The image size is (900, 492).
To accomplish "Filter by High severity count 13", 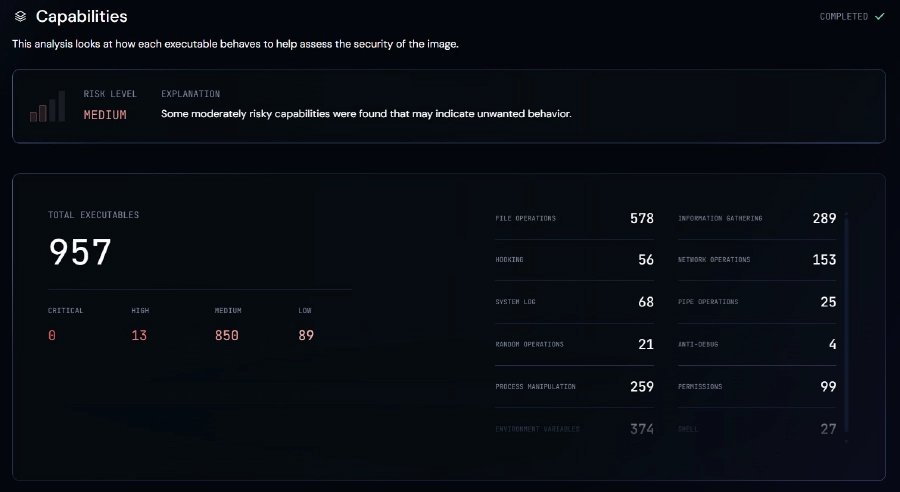I will 139,335.
